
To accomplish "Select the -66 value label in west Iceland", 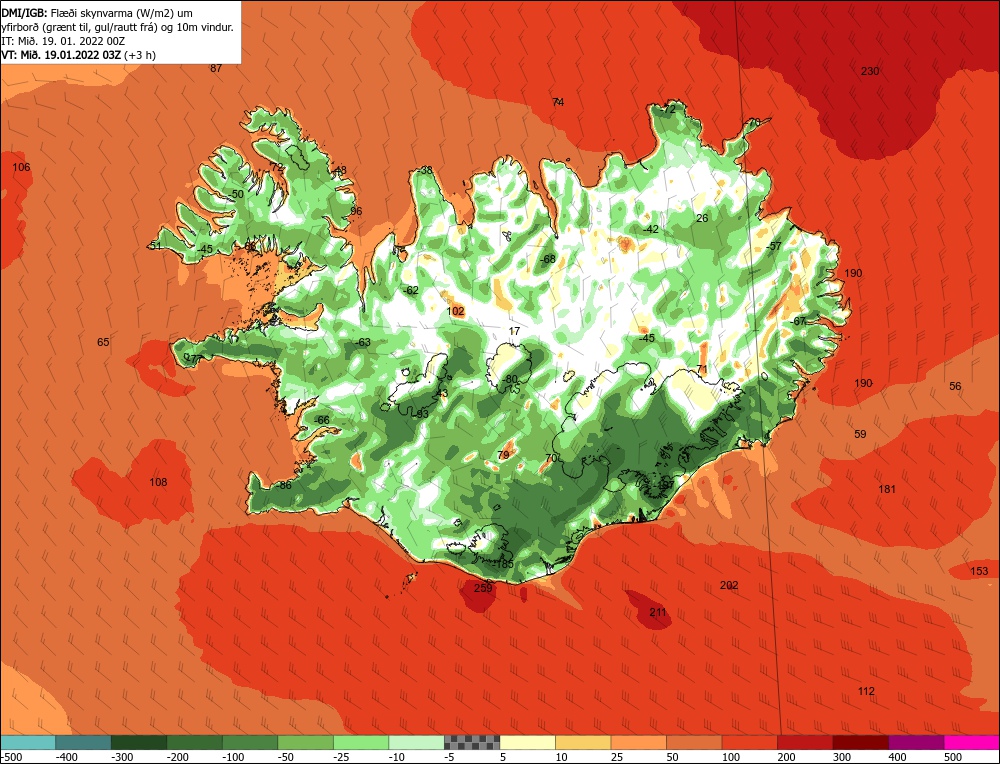I will click(322, 420).
